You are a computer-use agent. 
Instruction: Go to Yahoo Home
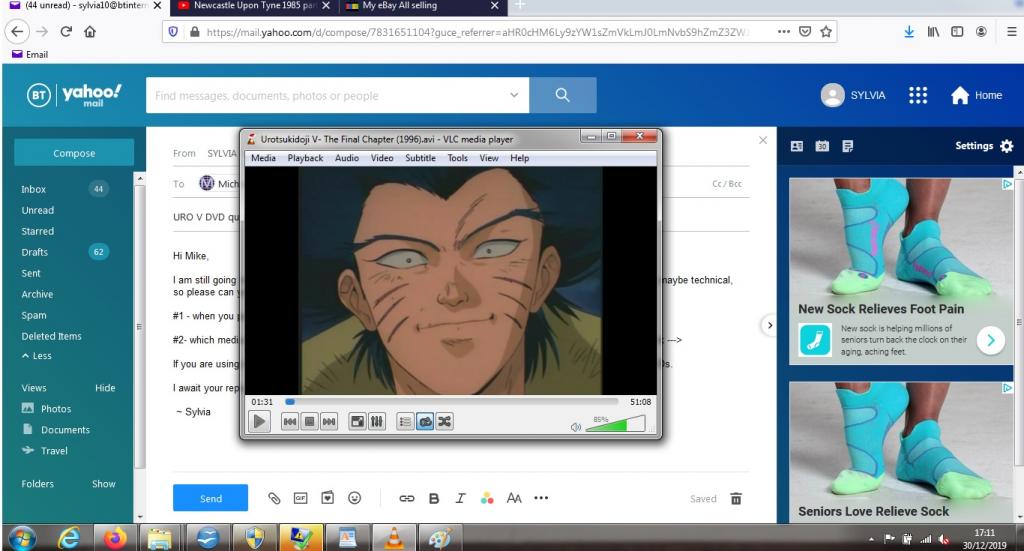(x=976, y=95)
